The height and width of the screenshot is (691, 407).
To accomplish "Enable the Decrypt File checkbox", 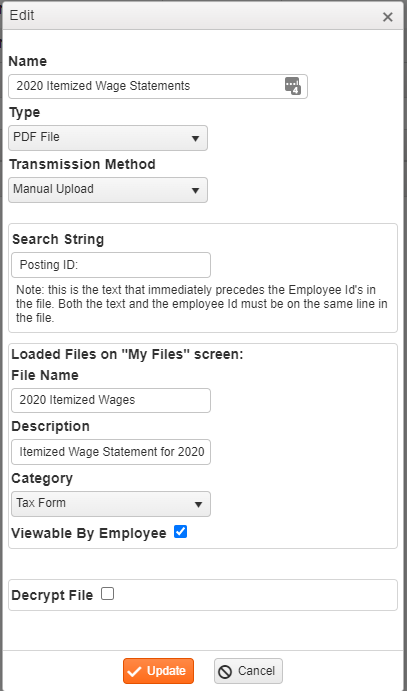I will (x=107, y=594).
